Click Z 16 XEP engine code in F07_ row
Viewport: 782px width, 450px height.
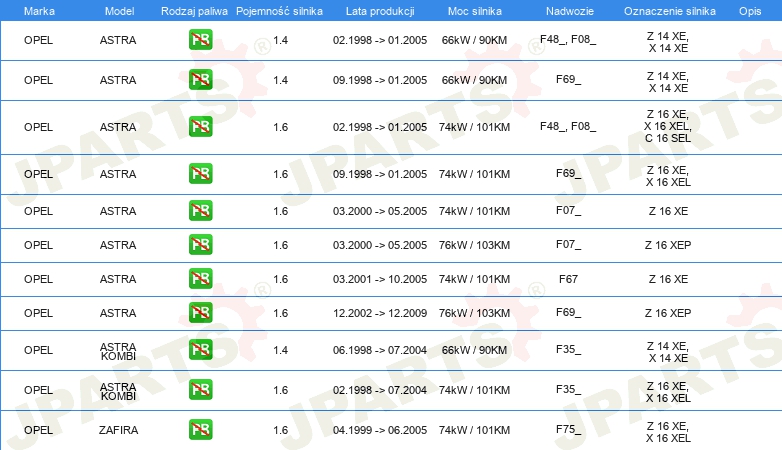pyautogui.click(x=668, y=245)
